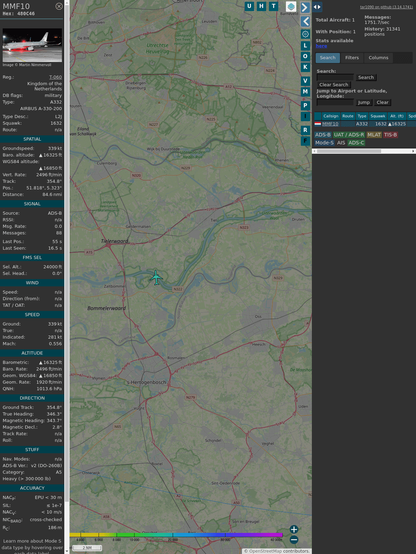Viewport: 416px width, 554px height.
Task: Click the U map toggle button
Action: click(x=249, y=6)
